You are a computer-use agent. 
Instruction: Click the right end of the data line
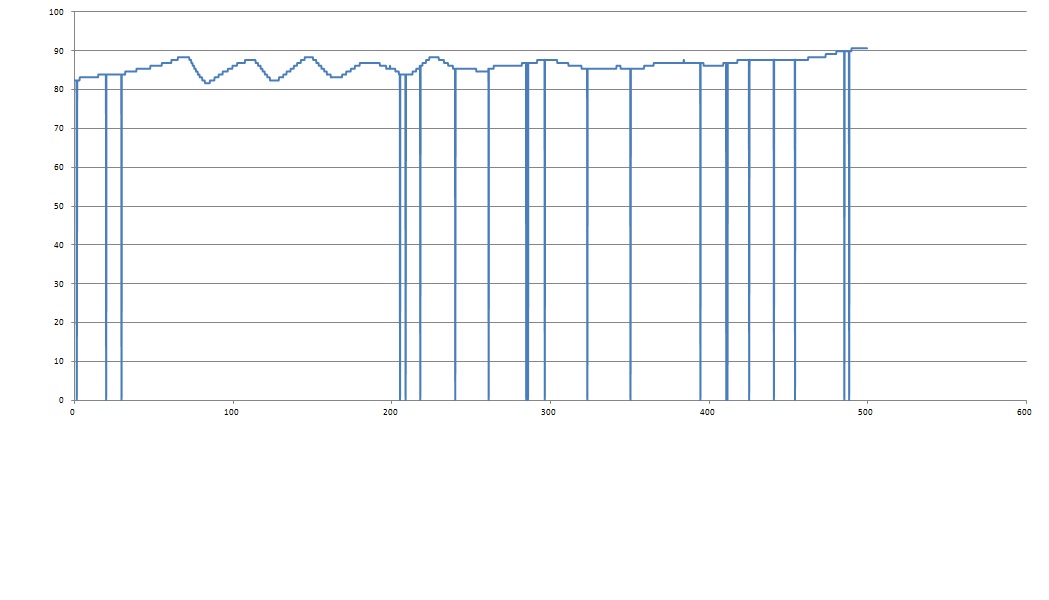(866, 48)
